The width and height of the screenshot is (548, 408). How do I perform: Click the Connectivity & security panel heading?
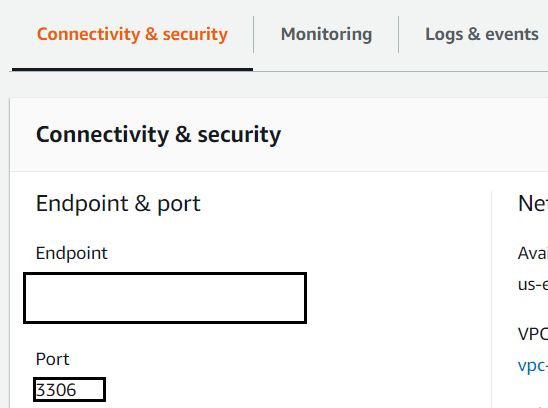tap(158, 135)
